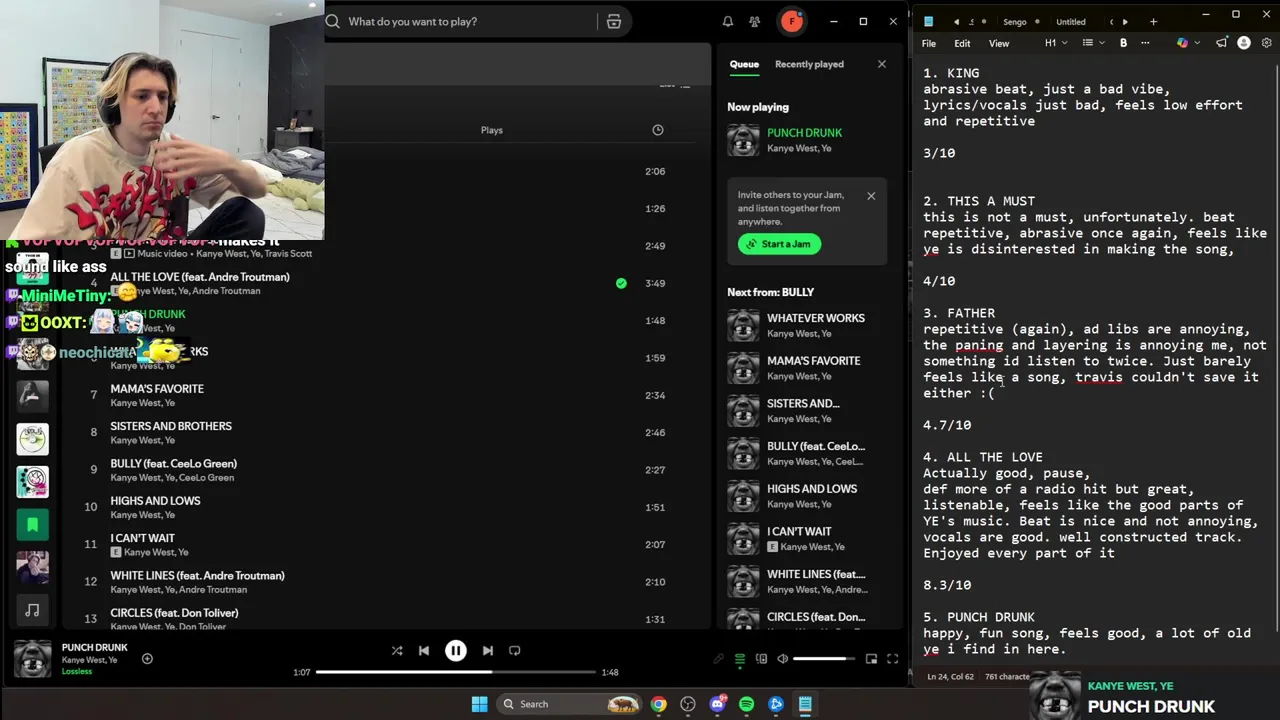Expand the Copilot dropdown arrow

(x=1196, y=43)
